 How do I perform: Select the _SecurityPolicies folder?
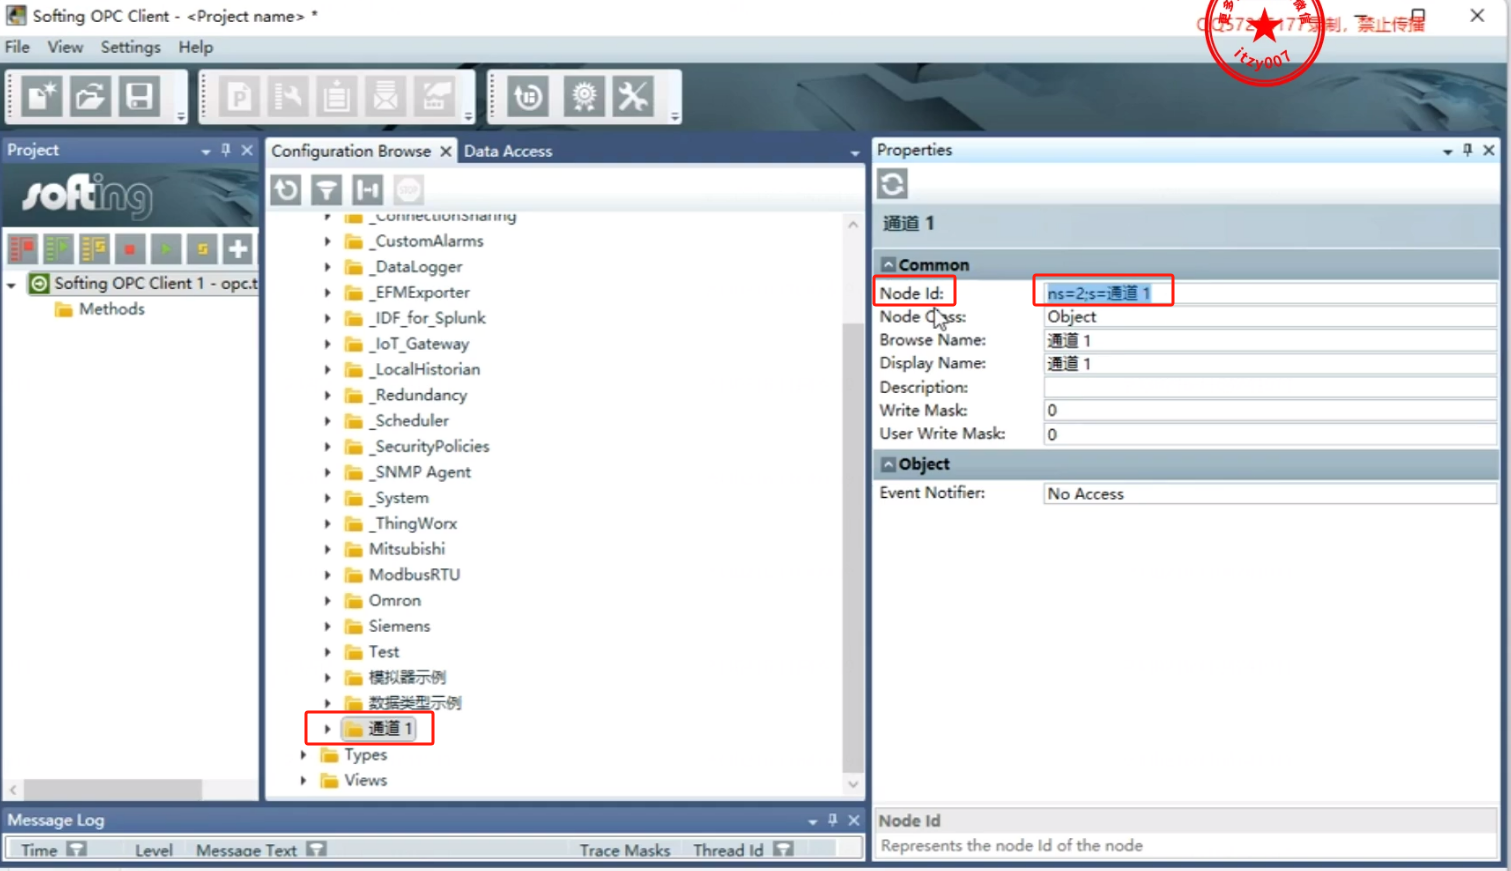428,446
